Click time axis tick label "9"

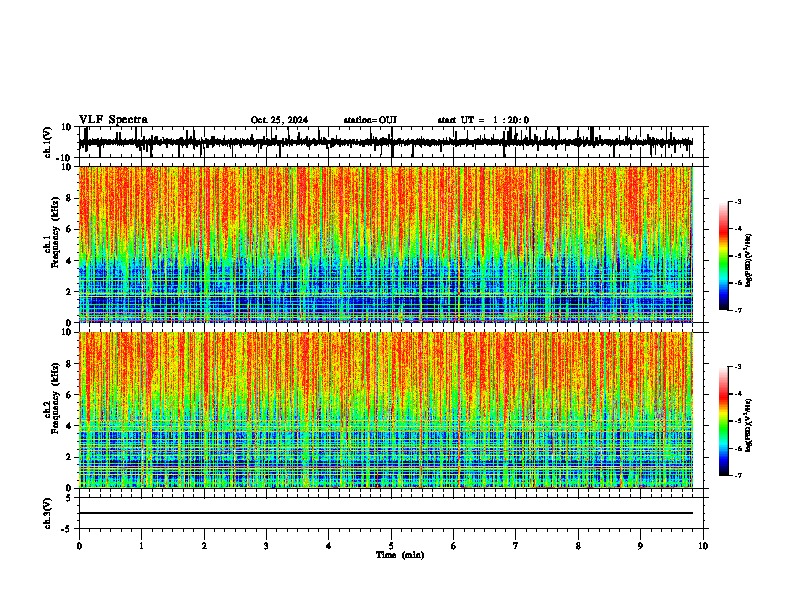pyautogui.click(x=640, y=545)
